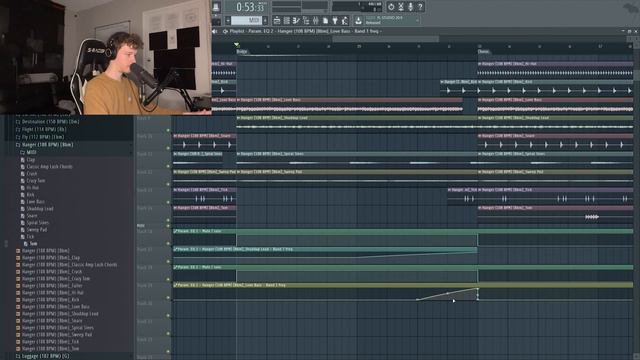Toggle the mute dot on Track 16
640x360 pixels.
coord(168,244)
